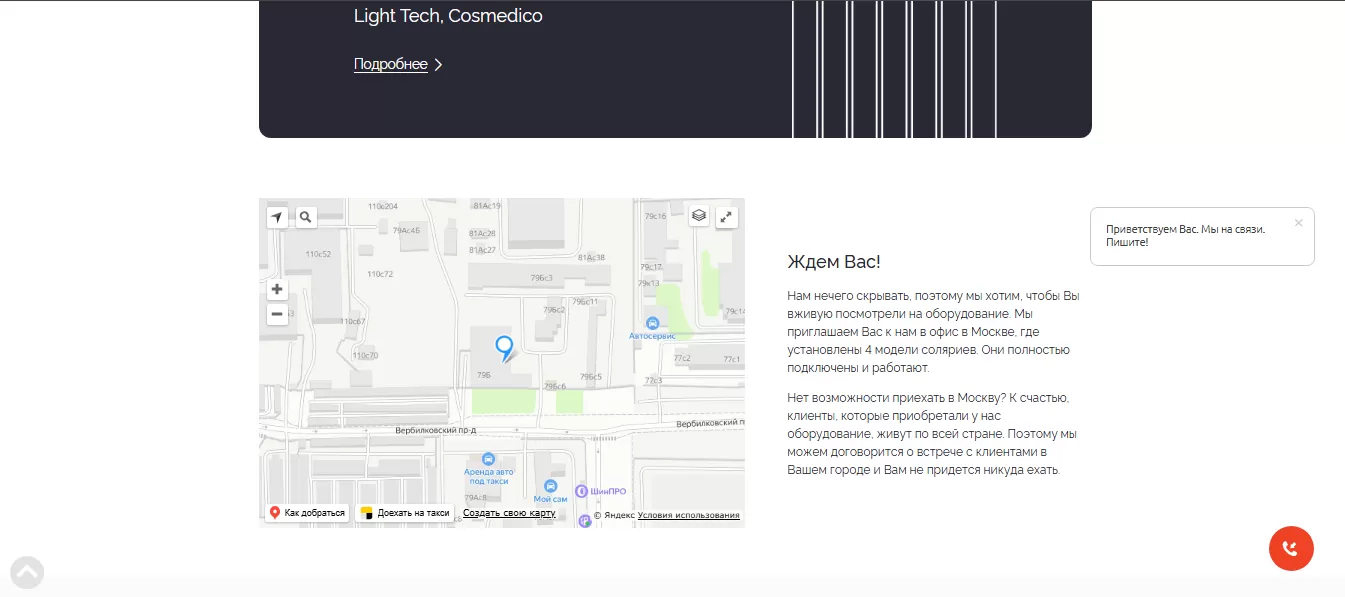This screenshot has height=597, width=1345.
Task: Click the blue location pin on map
Action: click(505, 348)
